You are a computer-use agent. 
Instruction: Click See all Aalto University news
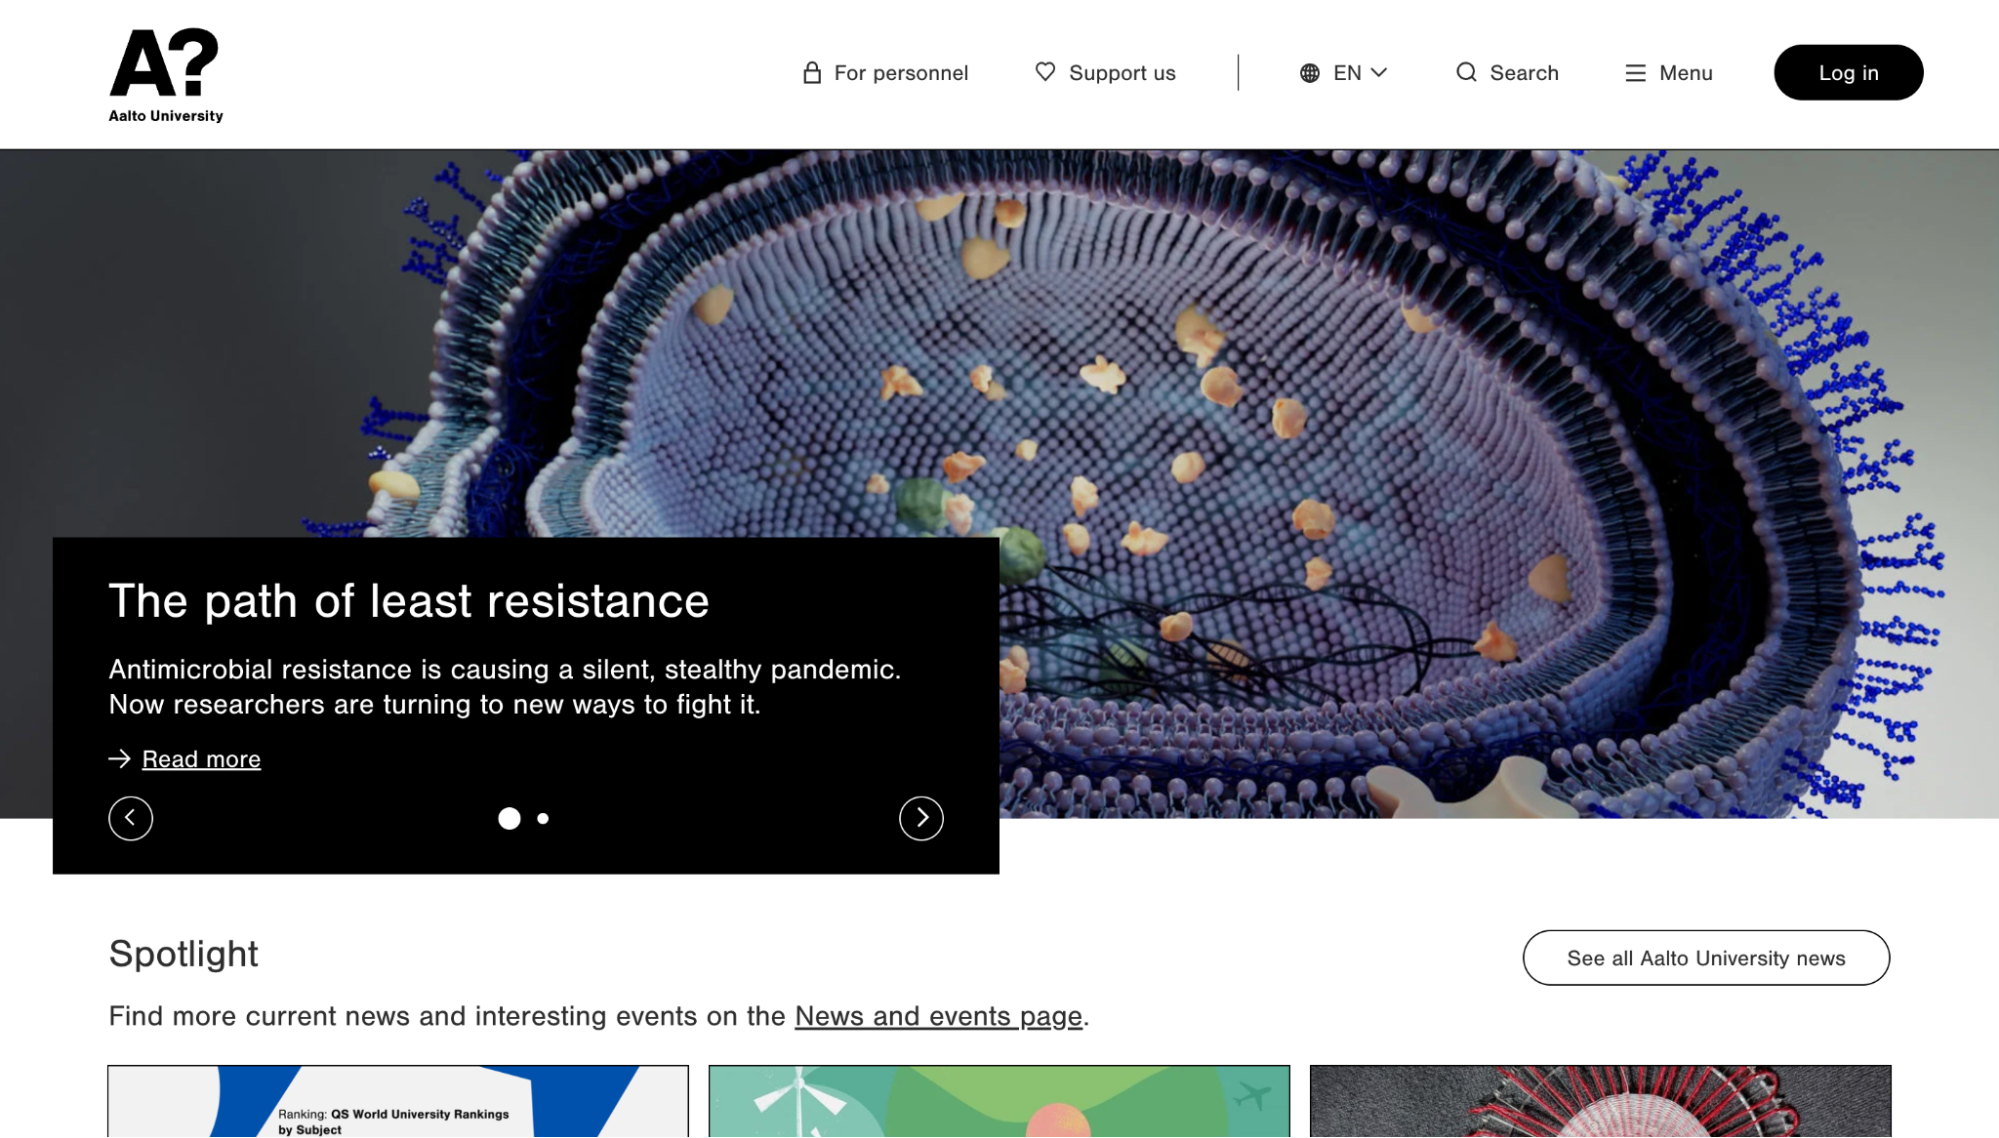[1705, 958]
